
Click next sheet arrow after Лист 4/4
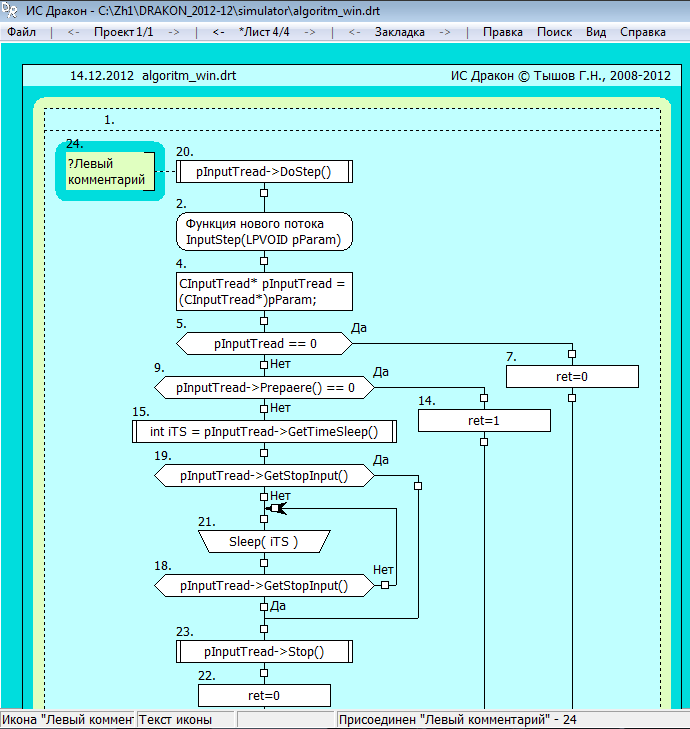(x=310, y=32)
